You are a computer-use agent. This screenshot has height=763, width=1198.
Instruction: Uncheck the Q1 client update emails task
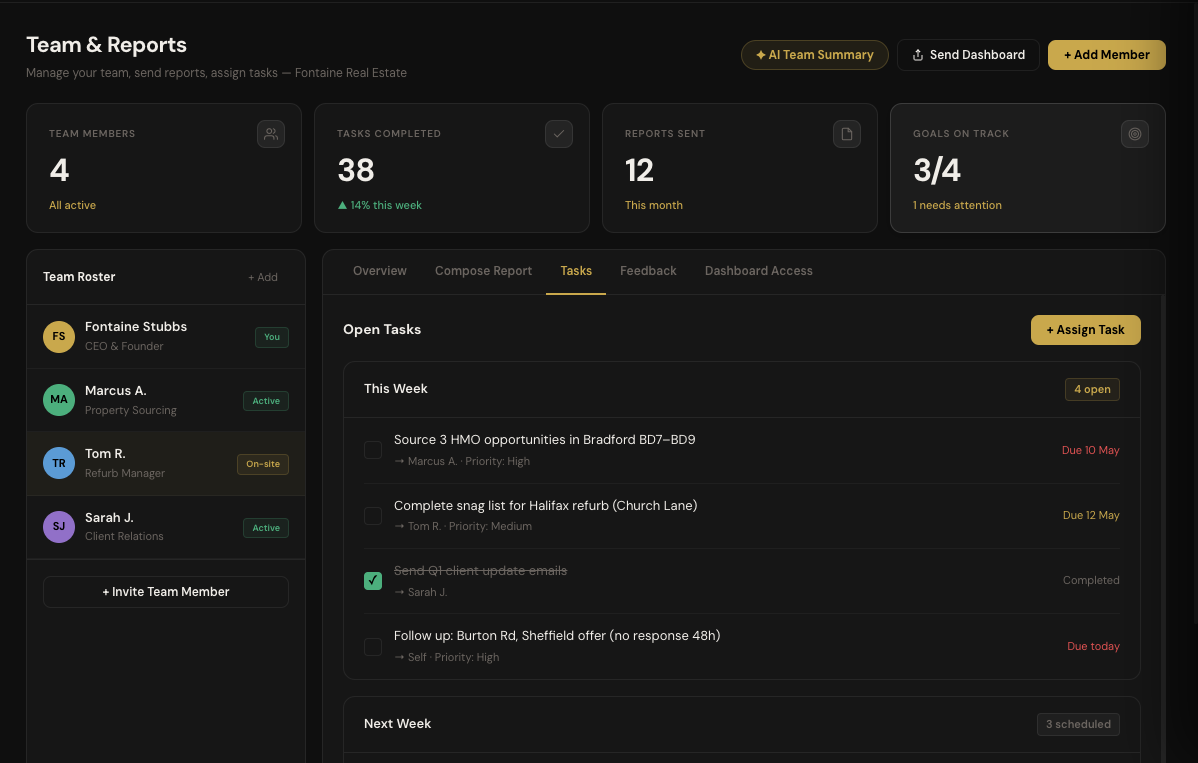(x=373, y=581)
